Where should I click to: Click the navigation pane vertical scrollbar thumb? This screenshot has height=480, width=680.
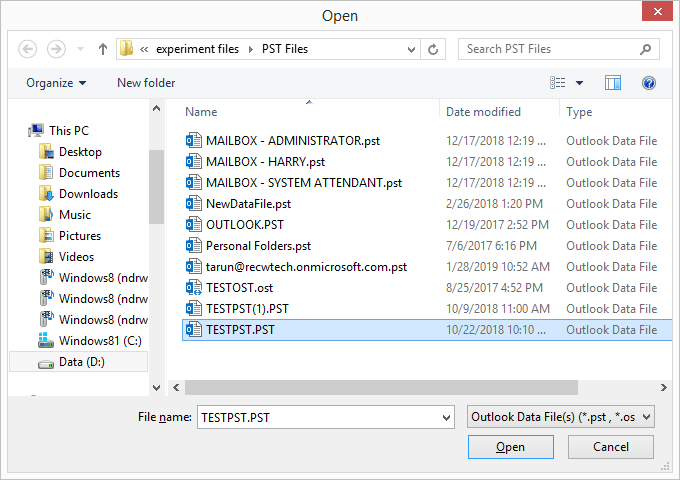pyautogui.click(x=157, y=187)
